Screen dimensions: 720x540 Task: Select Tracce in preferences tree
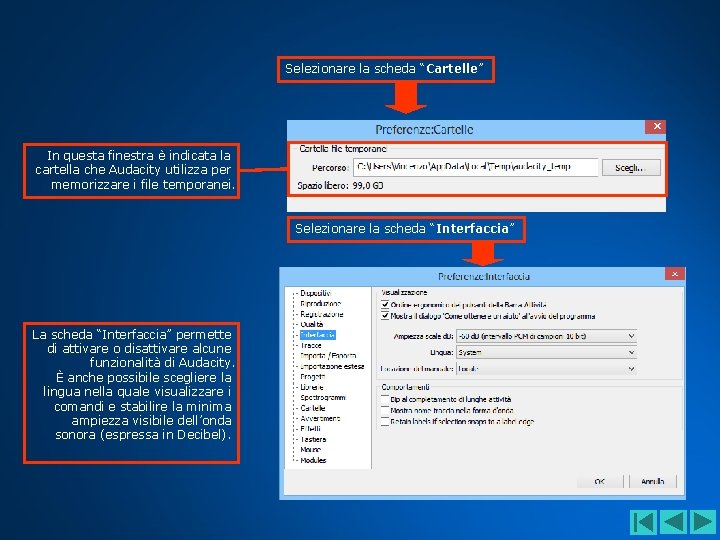pos(311,345)
